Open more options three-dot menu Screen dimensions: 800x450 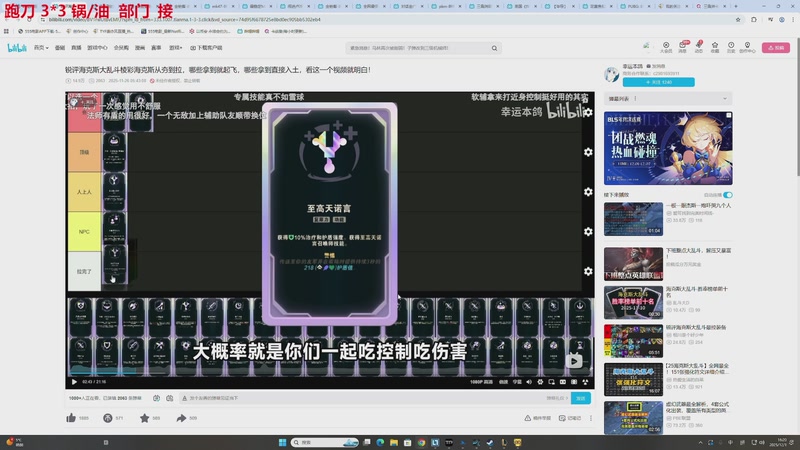[x=591, y=418]
